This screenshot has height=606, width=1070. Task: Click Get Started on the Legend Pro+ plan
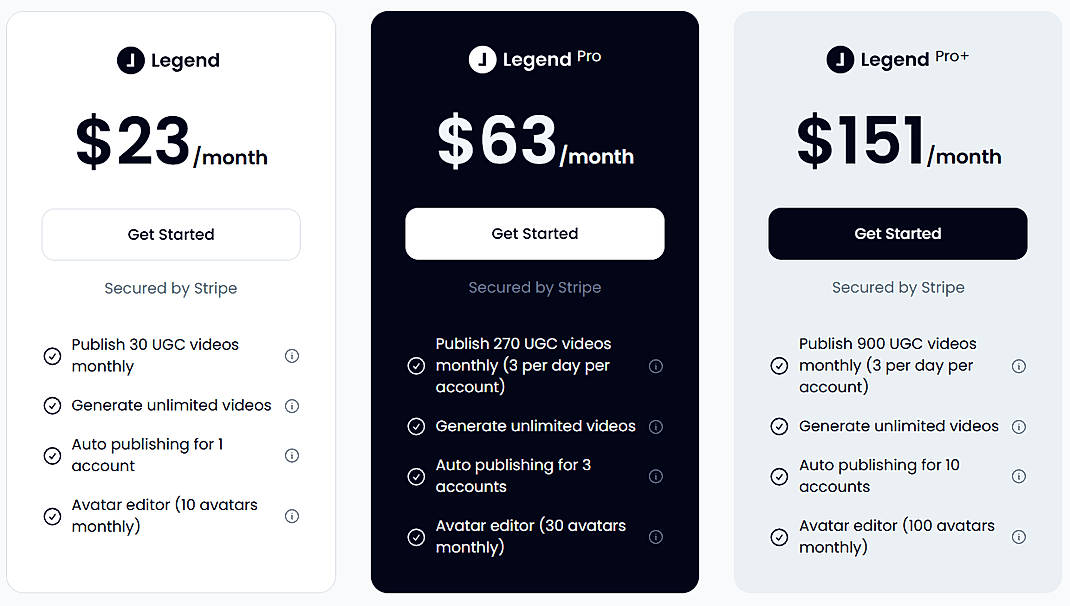pyautogui.click(x=897, y=233)
